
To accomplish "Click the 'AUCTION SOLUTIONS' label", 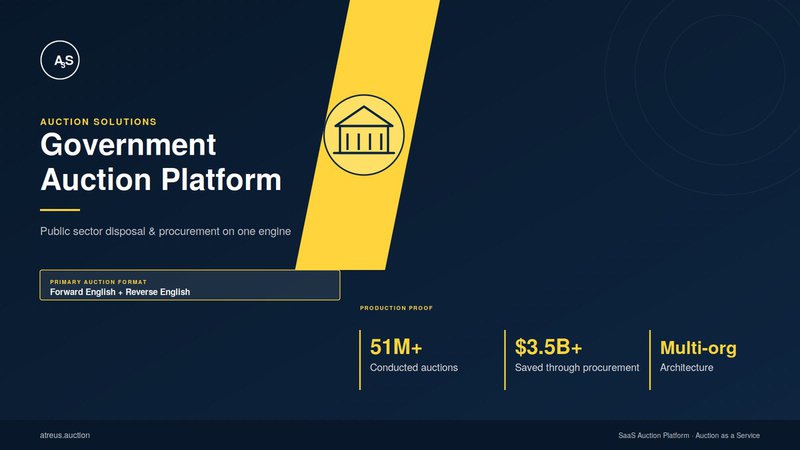I will [98, 122].
